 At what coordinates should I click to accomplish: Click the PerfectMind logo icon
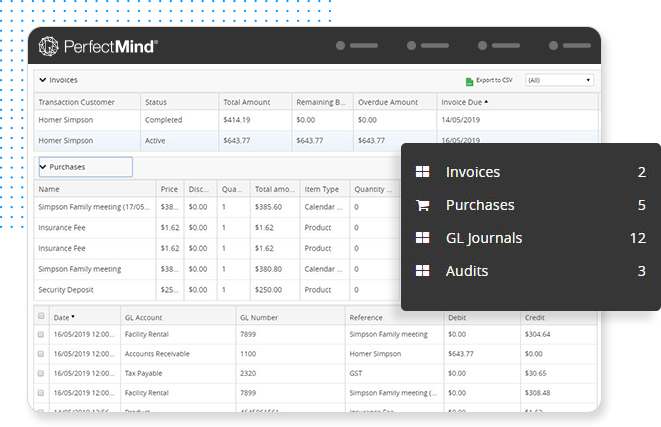(48, 46)
